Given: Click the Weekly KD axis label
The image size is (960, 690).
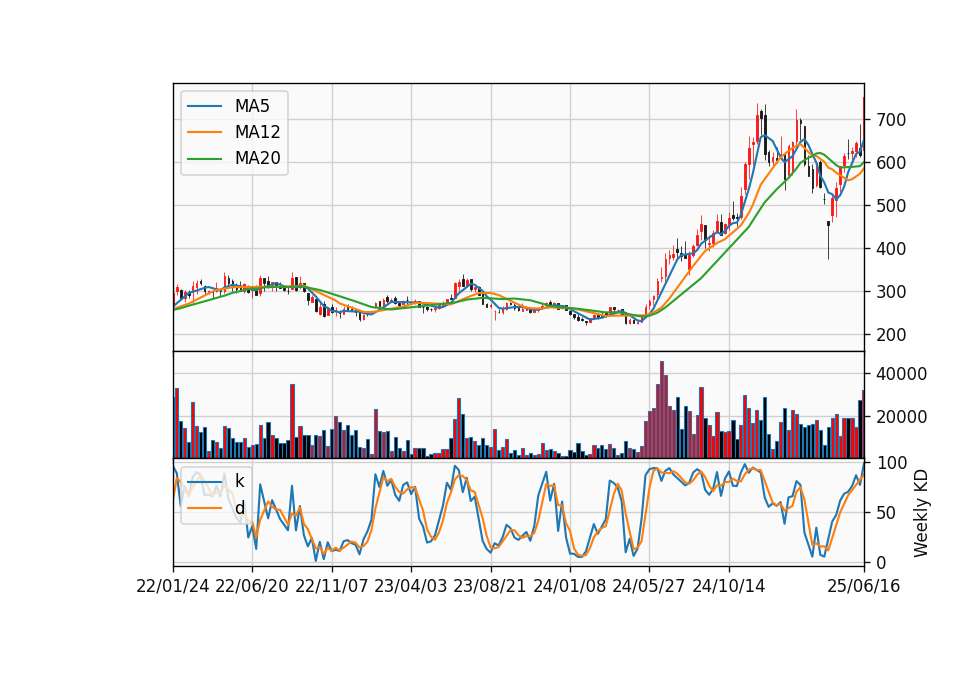Looking at the screenshot, I should [921, 513].
